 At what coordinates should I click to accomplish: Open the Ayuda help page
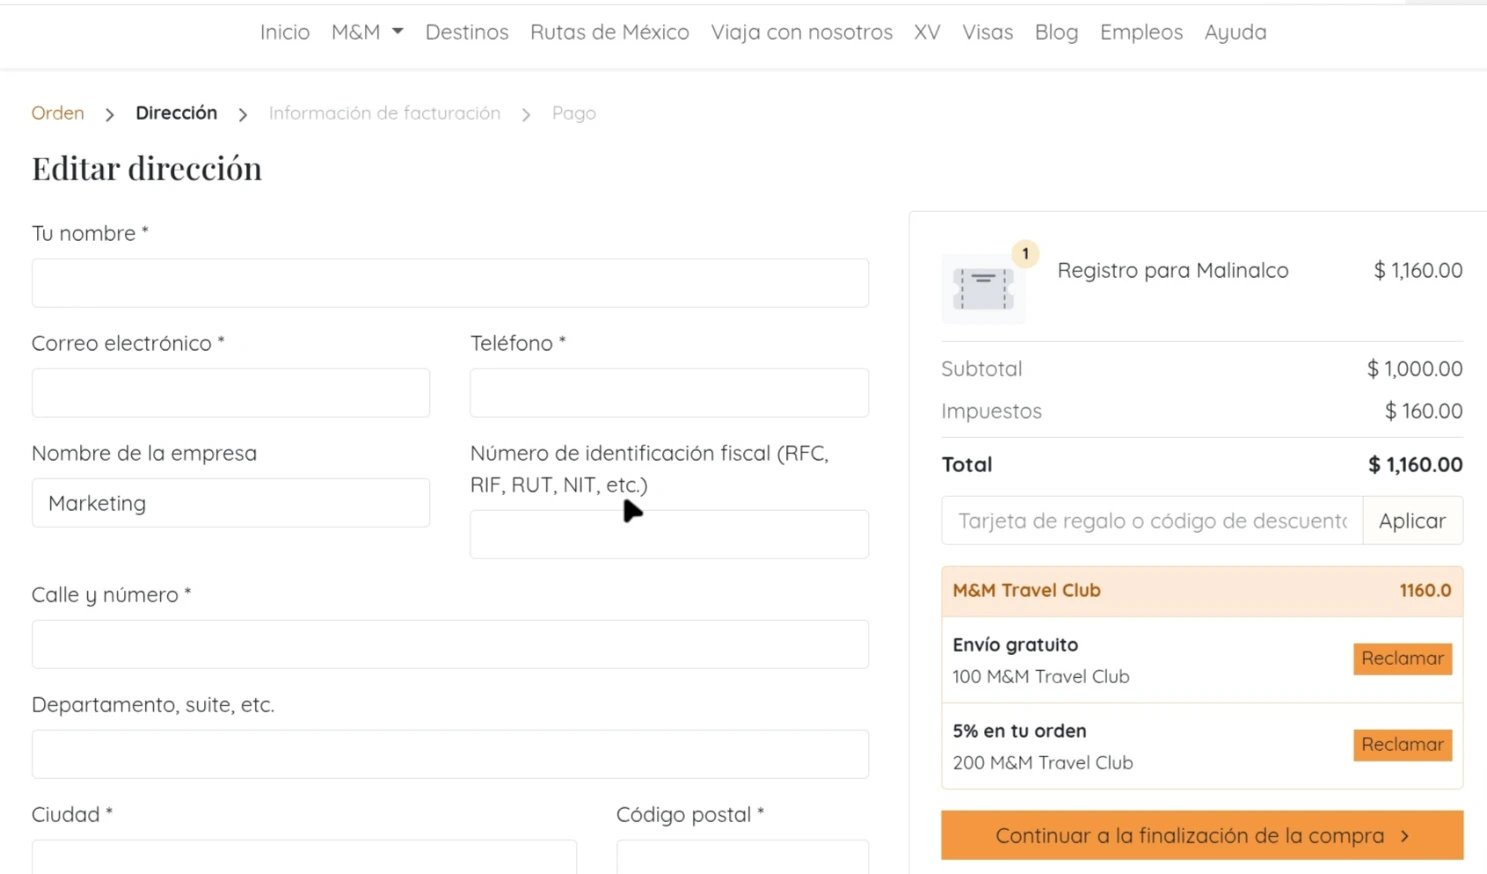[x=1235, y=32]
